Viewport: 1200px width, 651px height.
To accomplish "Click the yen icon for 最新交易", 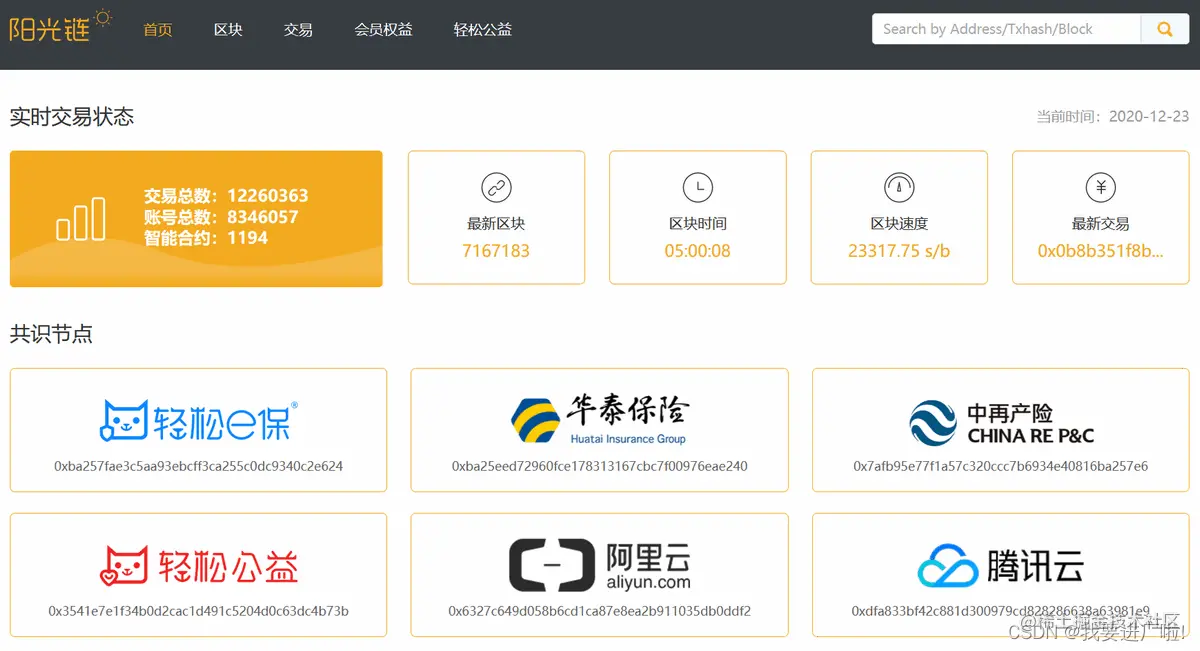I will [1101, 187].
